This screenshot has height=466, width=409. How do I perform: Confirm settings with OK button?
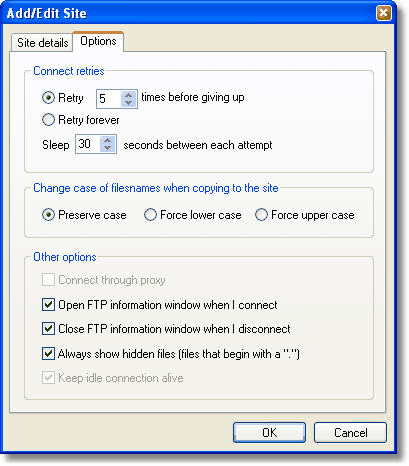(269, 433)
